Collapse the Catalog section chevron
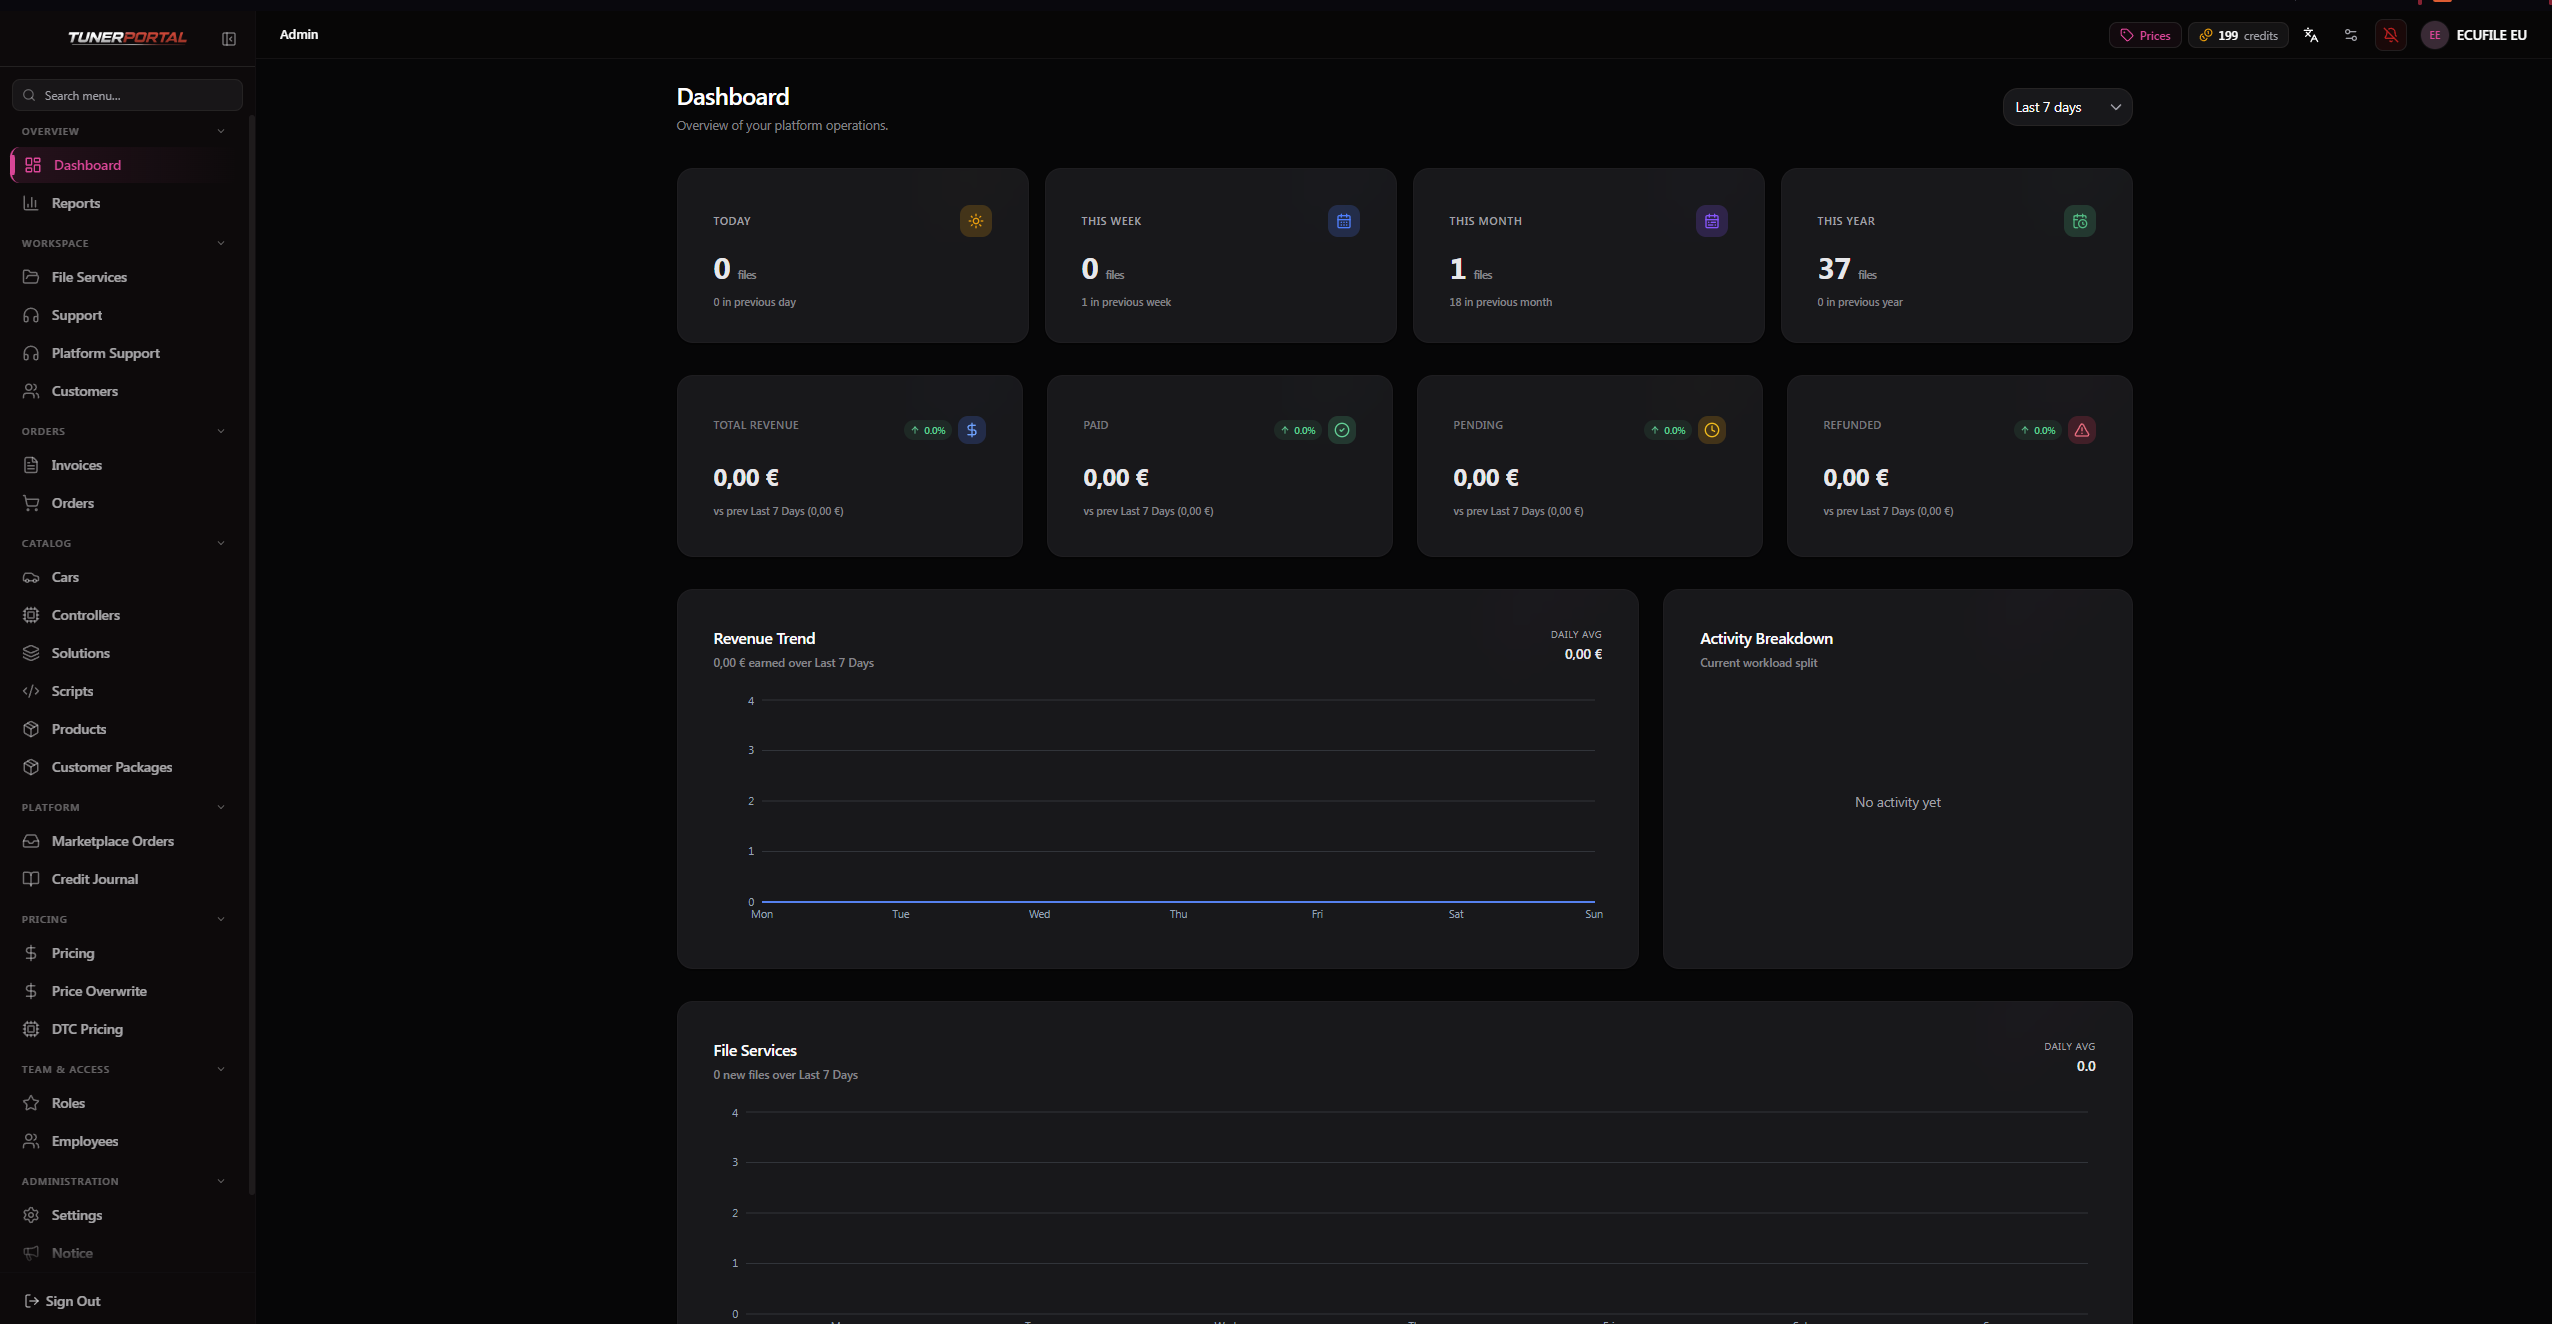 221,543
